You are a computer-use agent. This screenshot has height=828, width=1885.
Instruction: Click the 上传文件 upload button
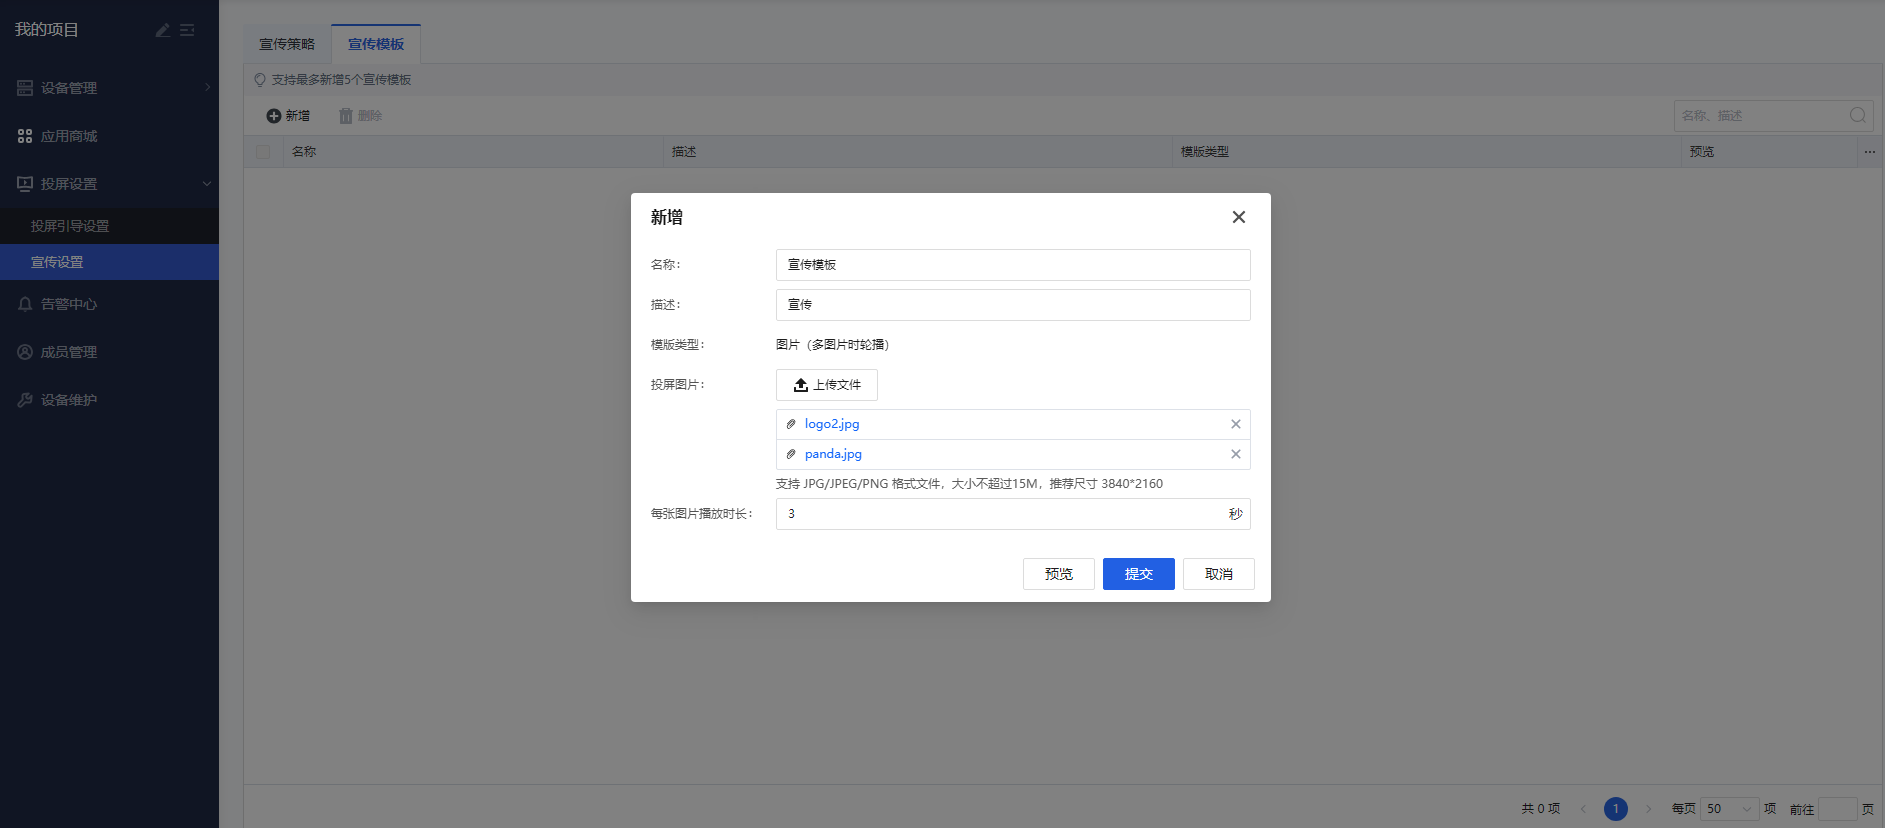[826, 385]
